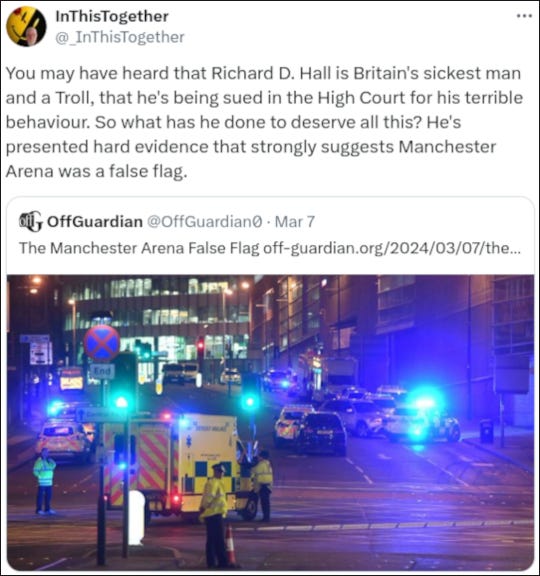Viewport: 540px width, 576px height.
Task: Open the three-dot more options menu
Action: 524,16
